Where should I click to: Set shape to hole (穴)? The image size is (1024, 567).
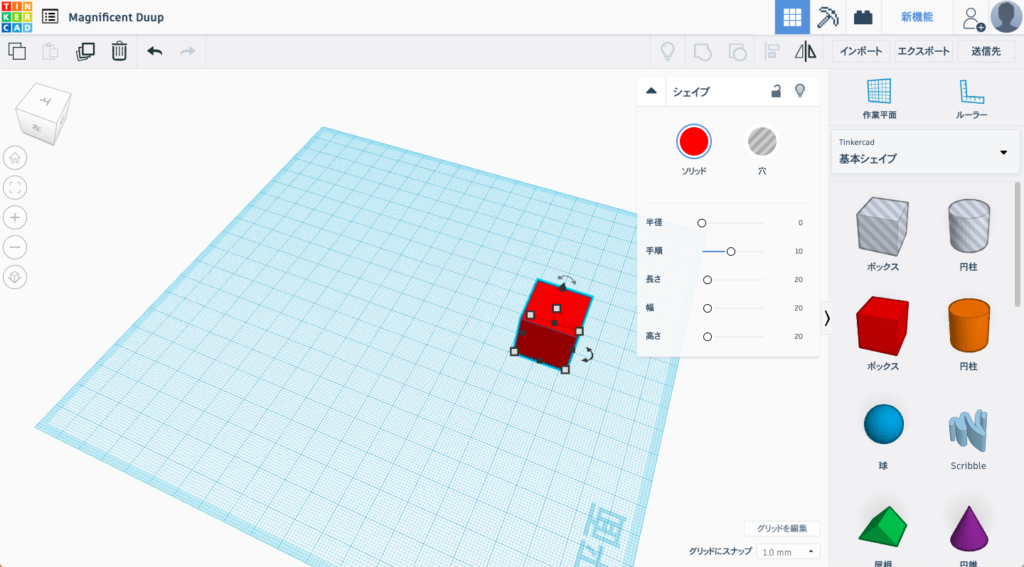click(762, 142)
